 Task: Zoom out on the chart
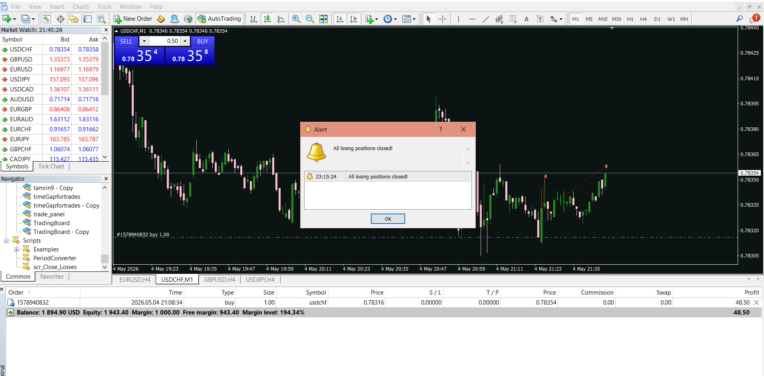(x=309, y=19)
